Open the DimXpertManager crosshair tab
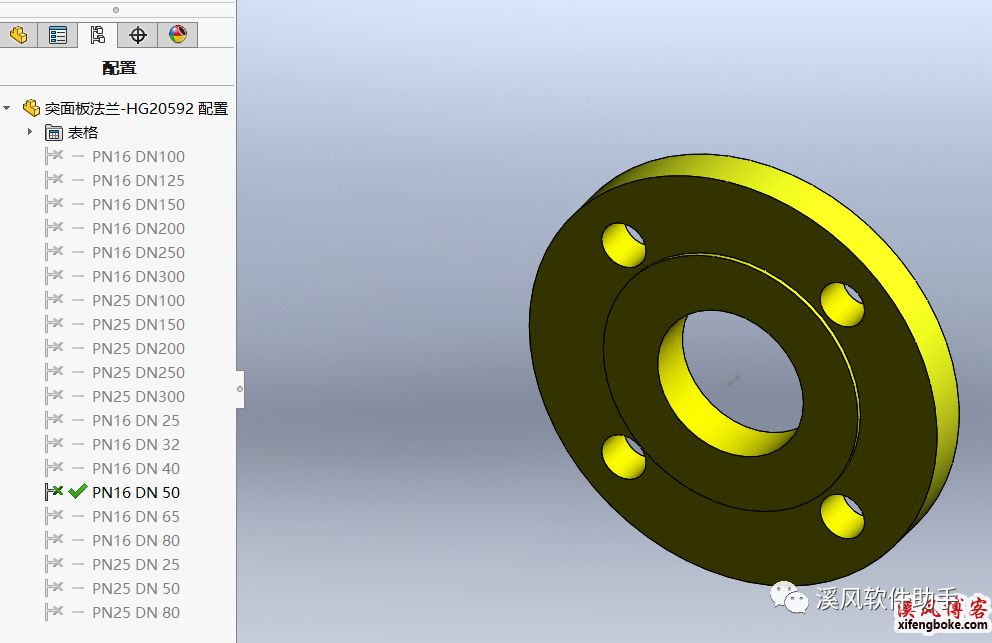 (x=137, y=35)
